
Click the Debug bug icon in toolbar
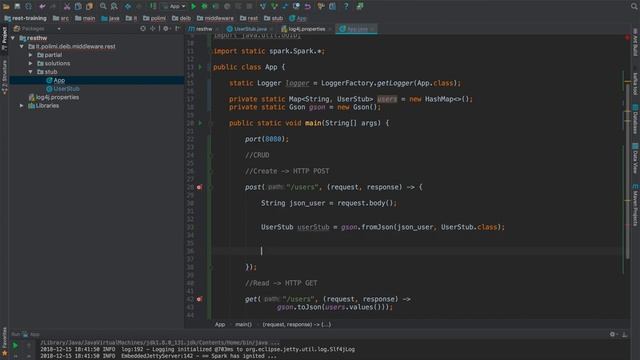point(204,6)
